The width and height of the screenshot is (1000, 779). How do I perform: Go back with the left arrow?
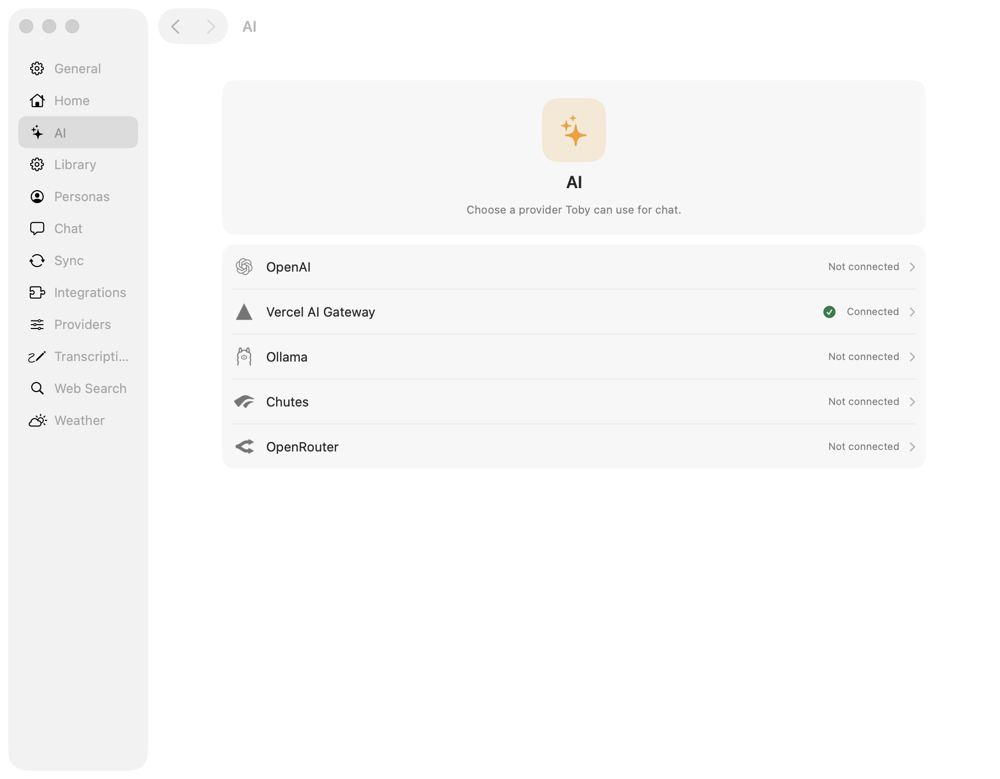(176, 26)
